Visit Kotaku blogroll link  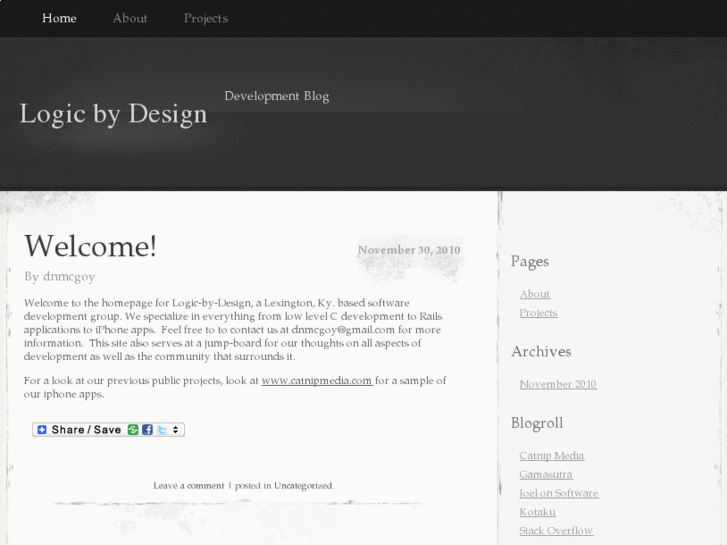pos(537,512)
